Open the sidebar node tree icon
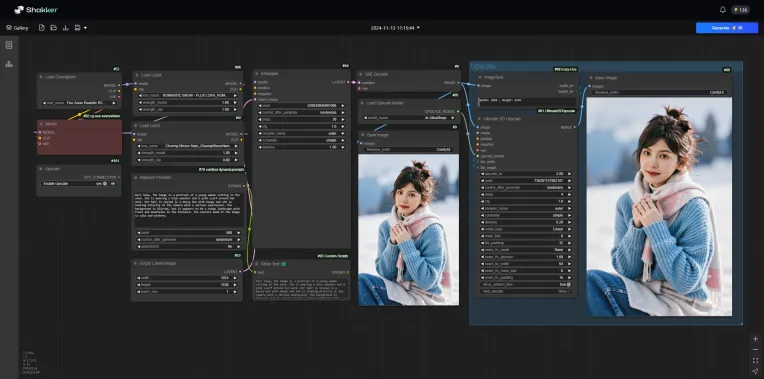This screenshot has width=764, height=379. [9, 64]
